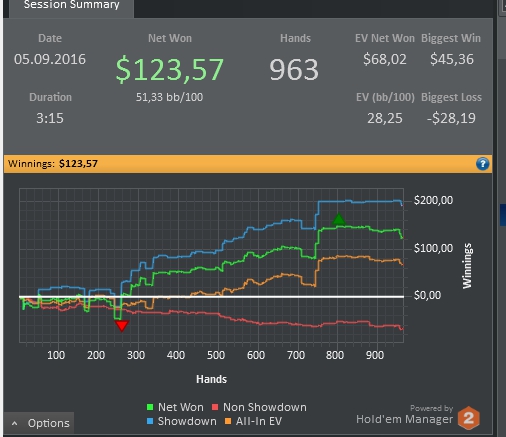Click the red biggest loss triangle marker
The height and width of the screenshot is (437, 506).
122,326
